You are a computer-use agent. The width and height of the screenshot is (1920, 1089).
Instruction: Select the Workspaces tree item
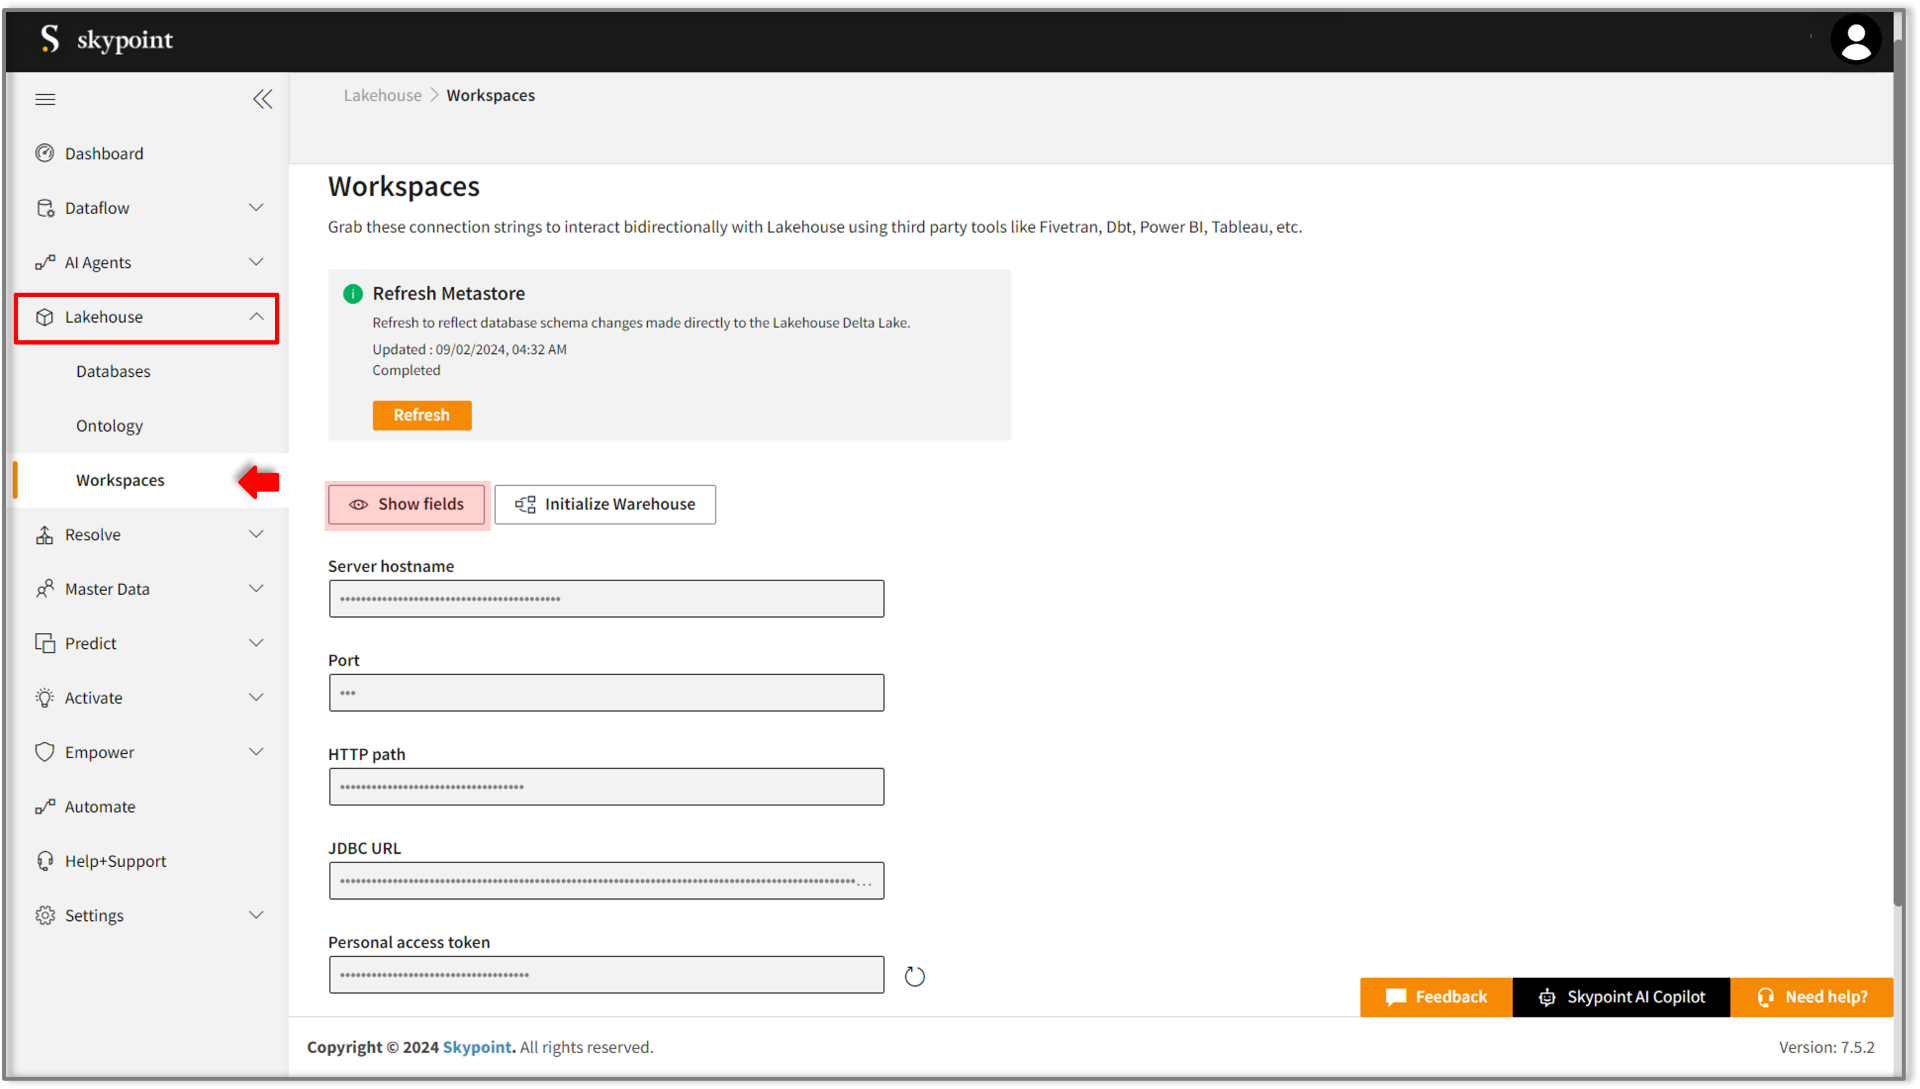pyautogui.click(x=120, y=479)
